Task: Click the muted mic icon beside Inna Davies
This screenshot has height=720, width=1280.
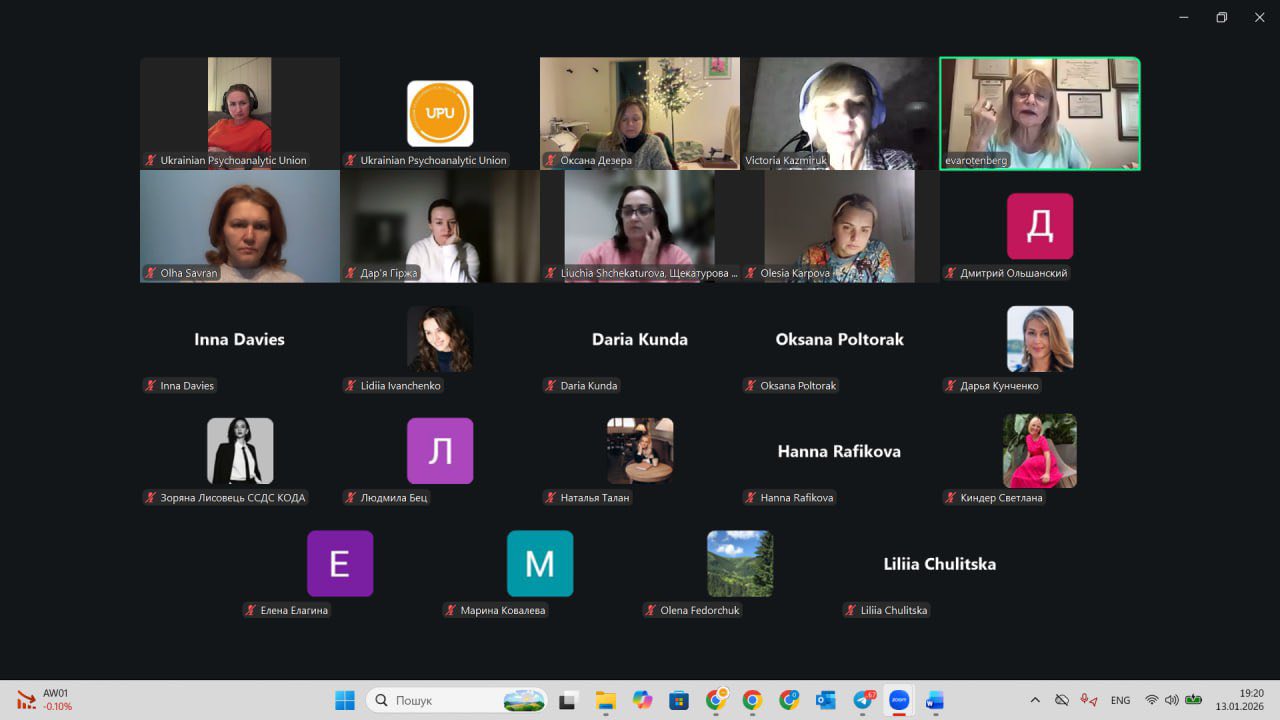Action: coord(151,386)
